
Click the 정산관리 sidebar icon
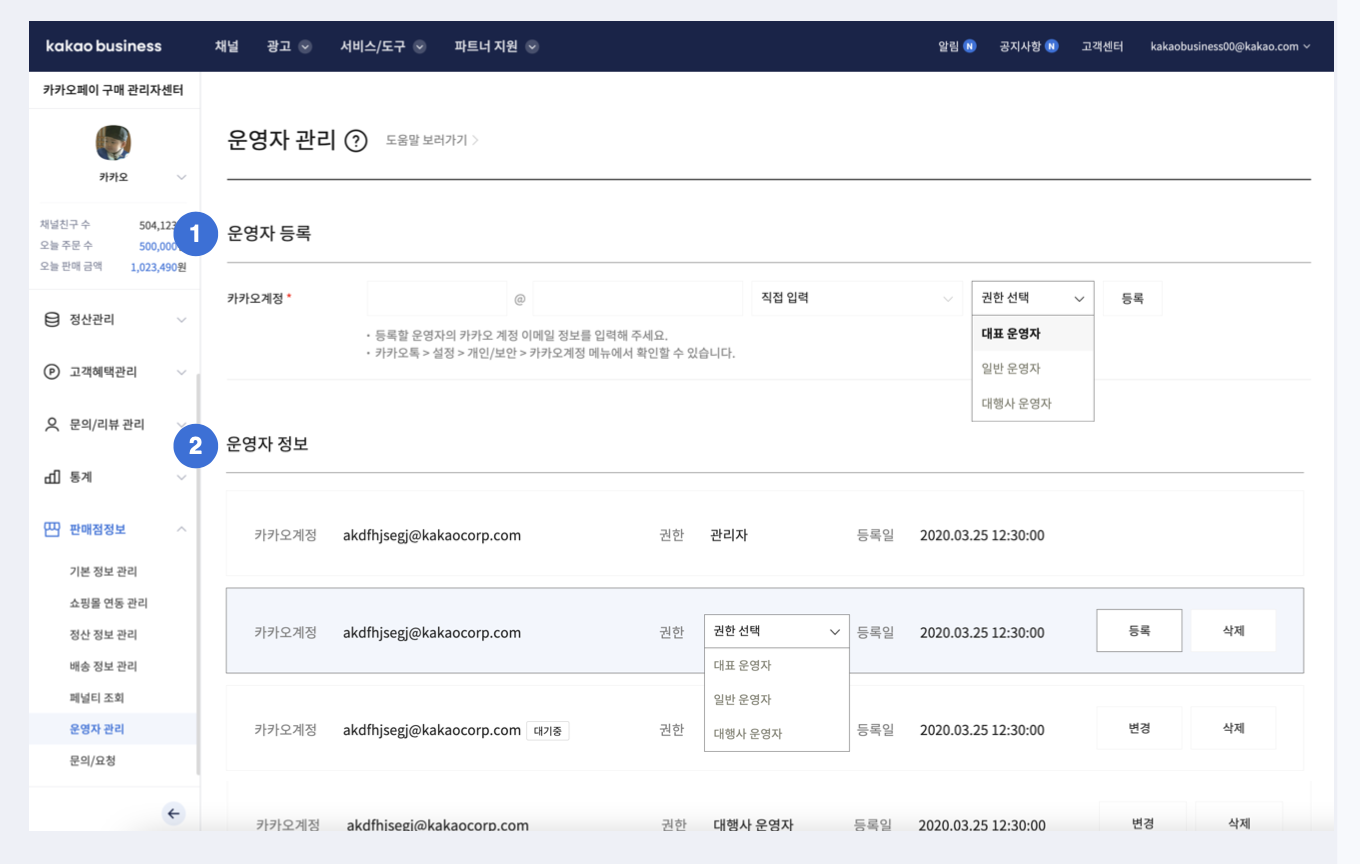52,320
